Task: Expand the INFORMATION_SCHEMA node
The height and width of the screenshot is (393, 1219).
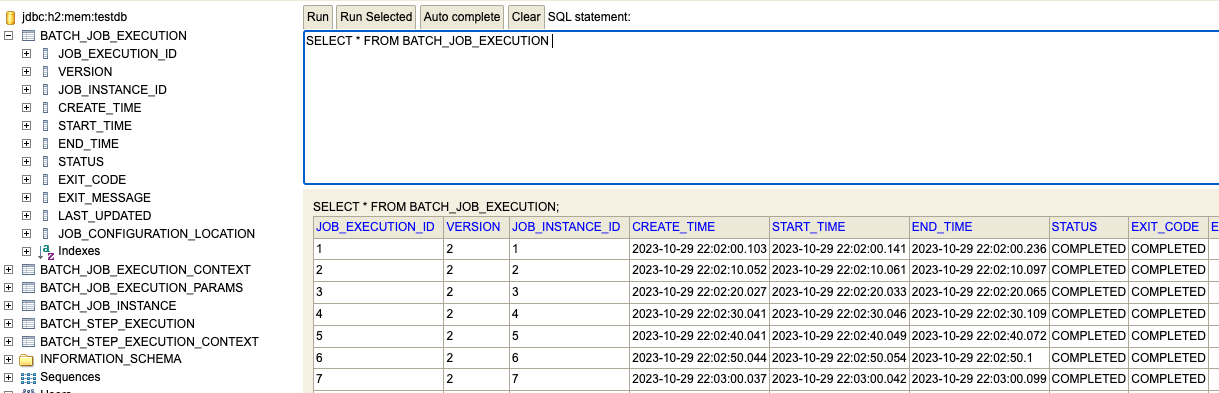Action: pos(9,359)
